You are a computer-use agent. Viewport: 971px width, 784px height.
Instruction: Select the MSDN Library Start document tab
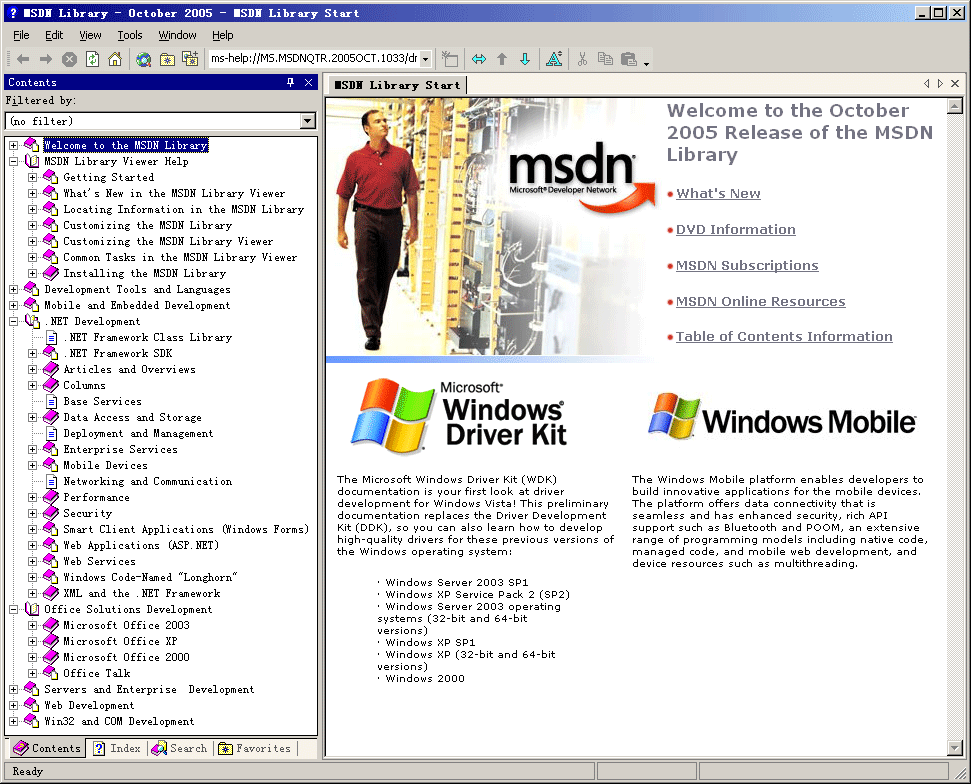click(397, 85)
